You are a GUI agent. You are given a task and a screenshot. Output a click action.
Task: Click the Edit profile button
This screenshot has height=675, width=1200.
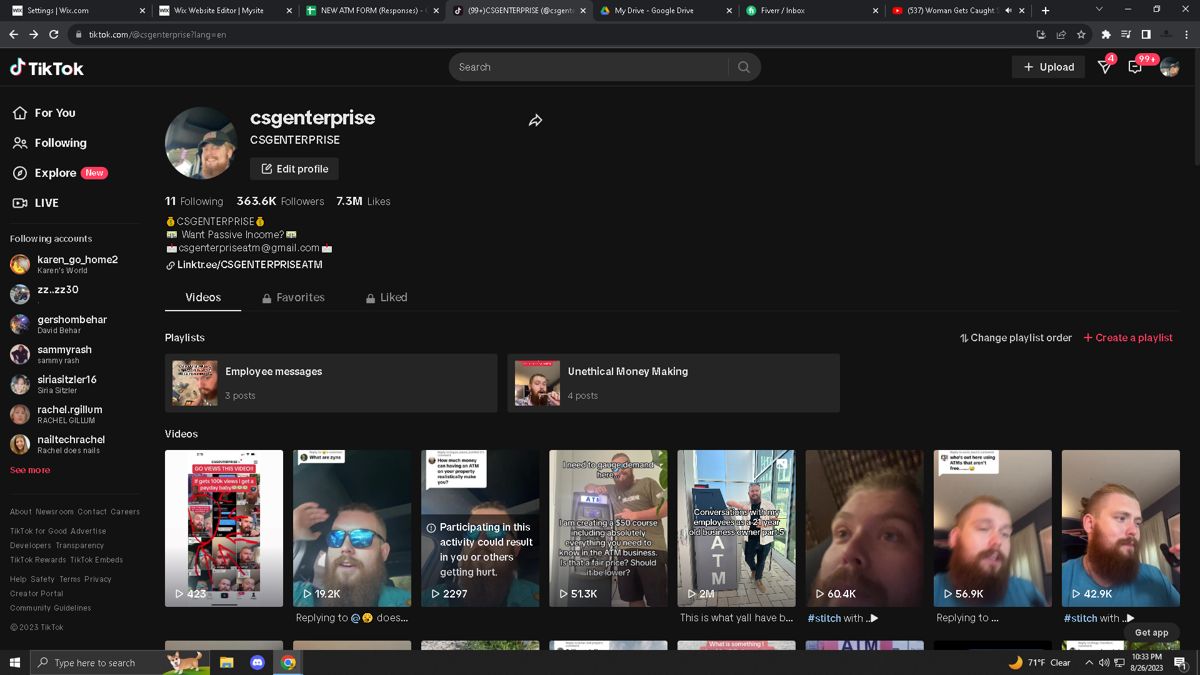(x=294, y=169)
